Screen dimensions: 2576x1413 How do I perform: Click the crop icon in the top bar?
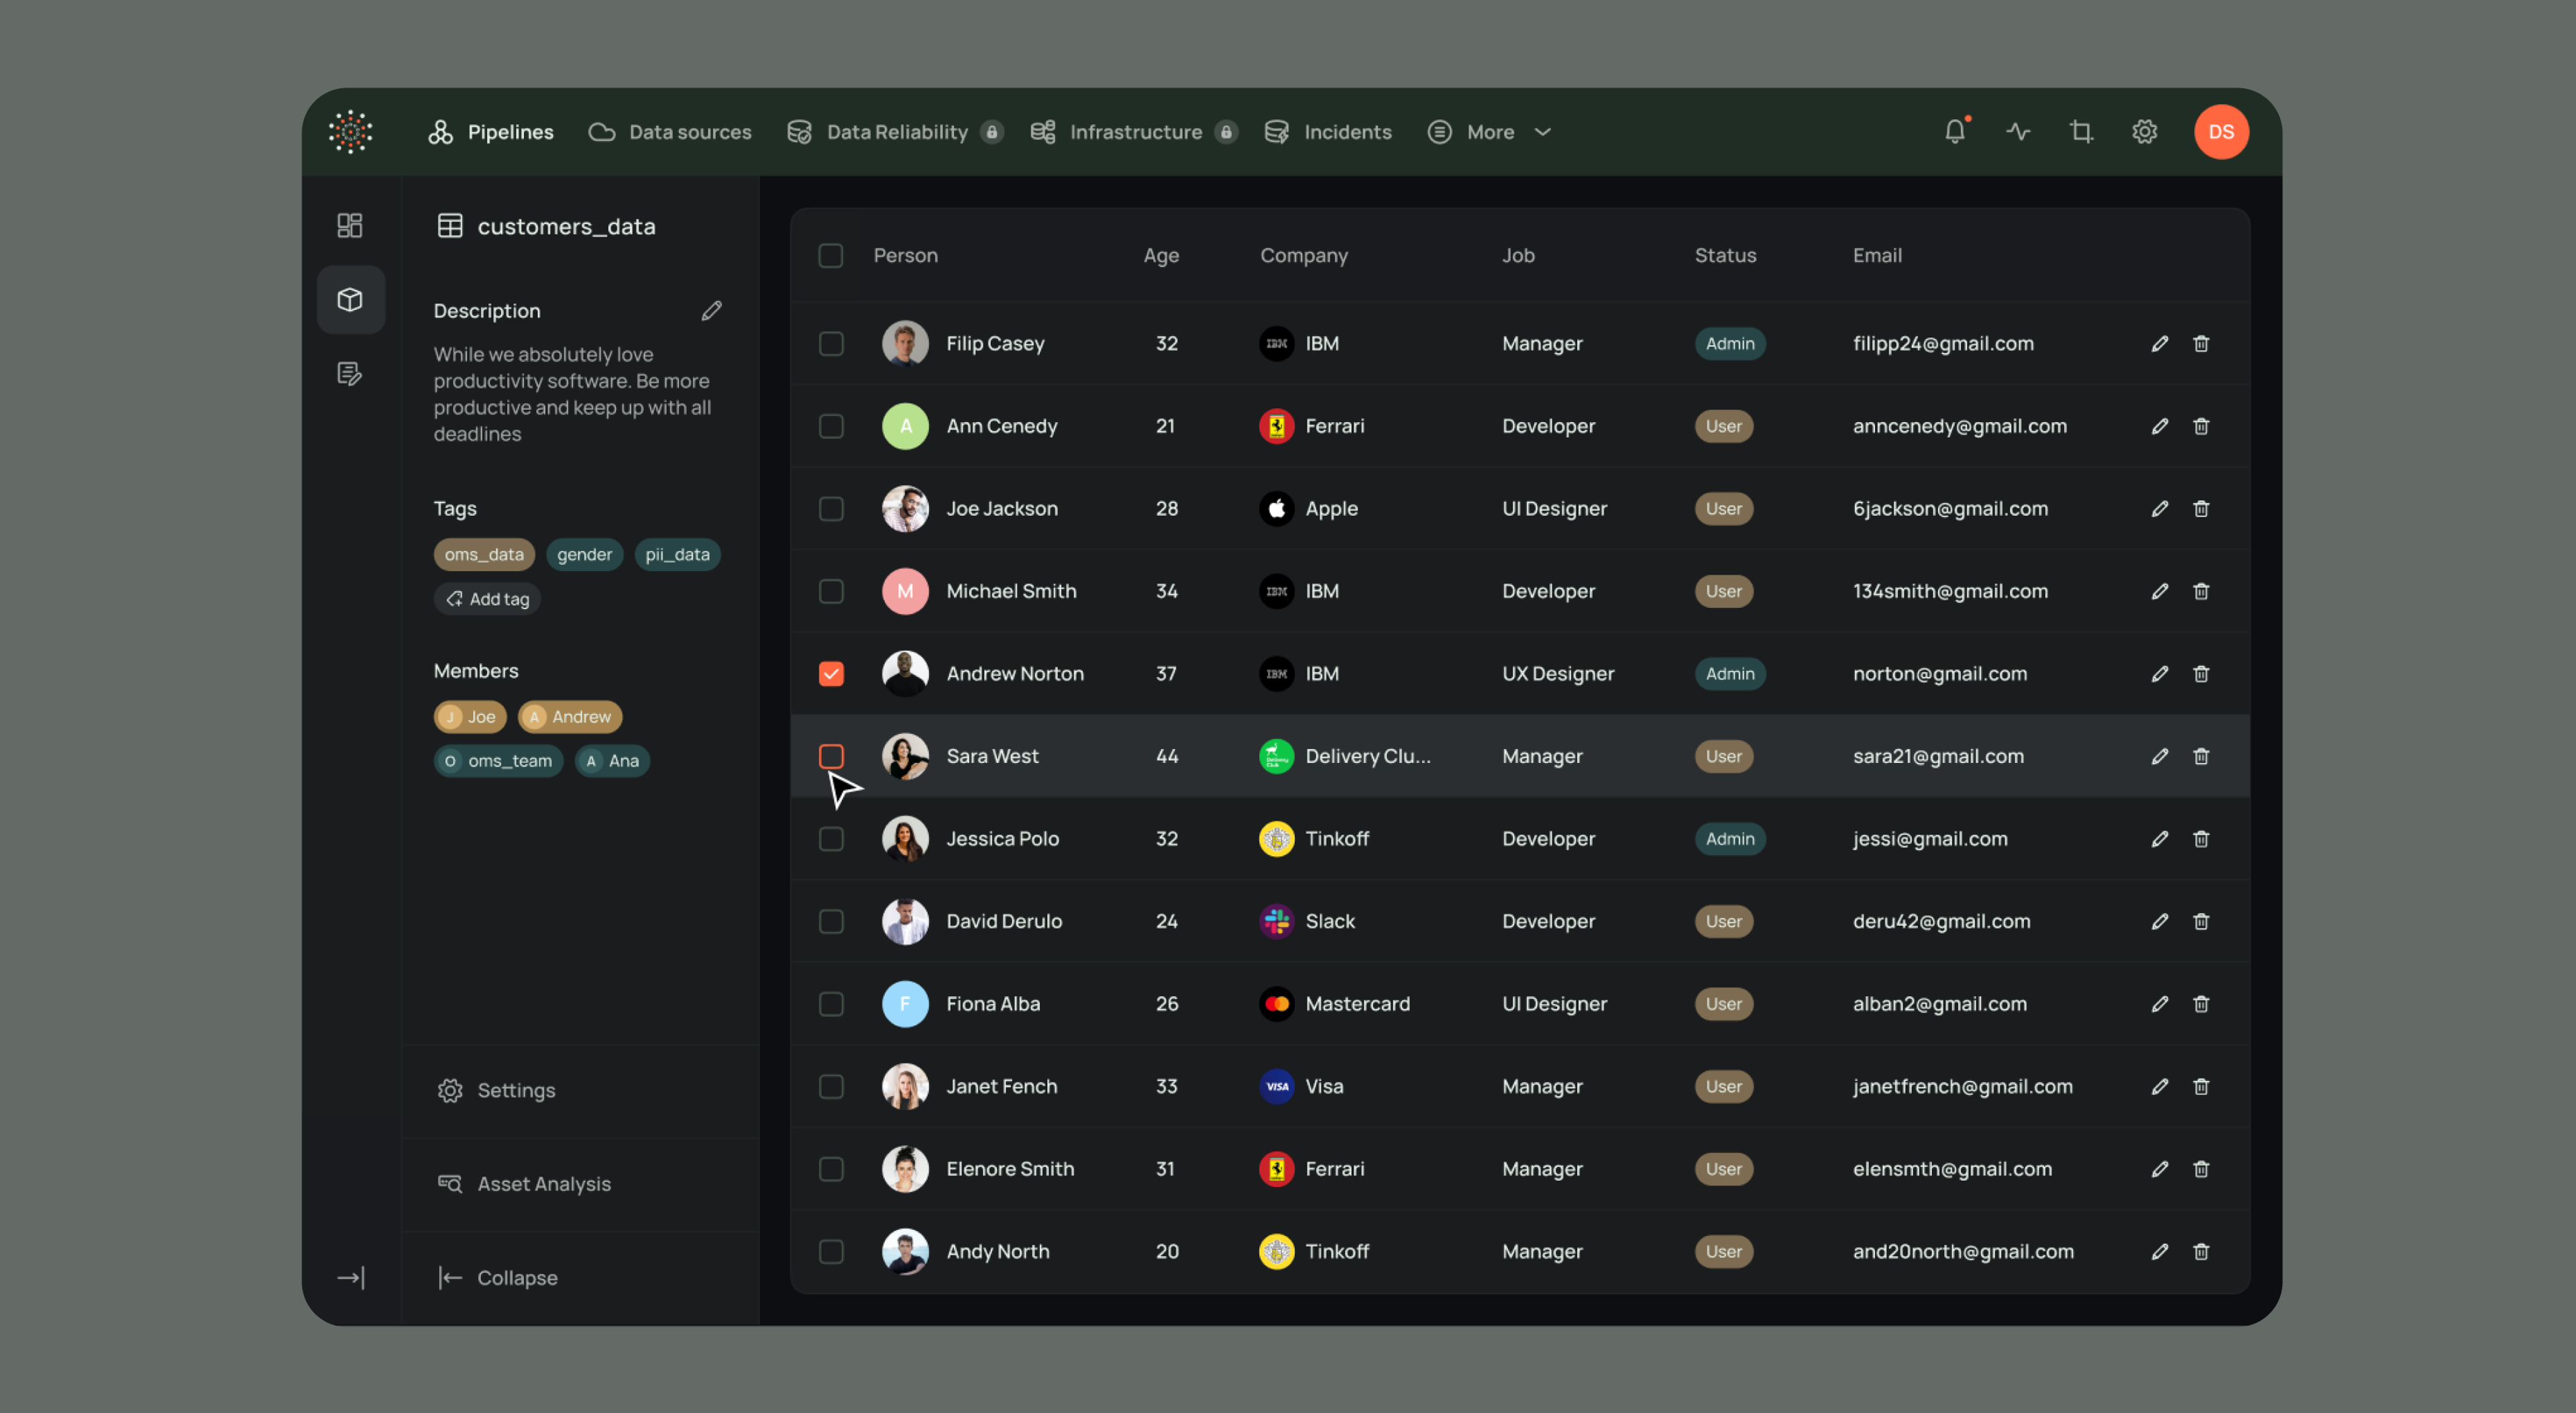2081,131
